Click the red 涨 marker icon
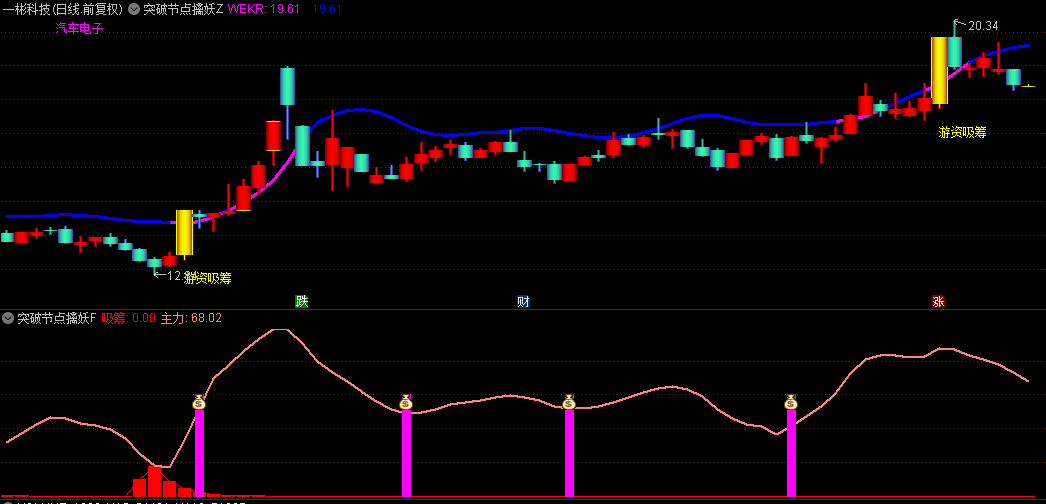Viewport: 1046px width, 504px height. pyautogui.click(x=938, y=301)
